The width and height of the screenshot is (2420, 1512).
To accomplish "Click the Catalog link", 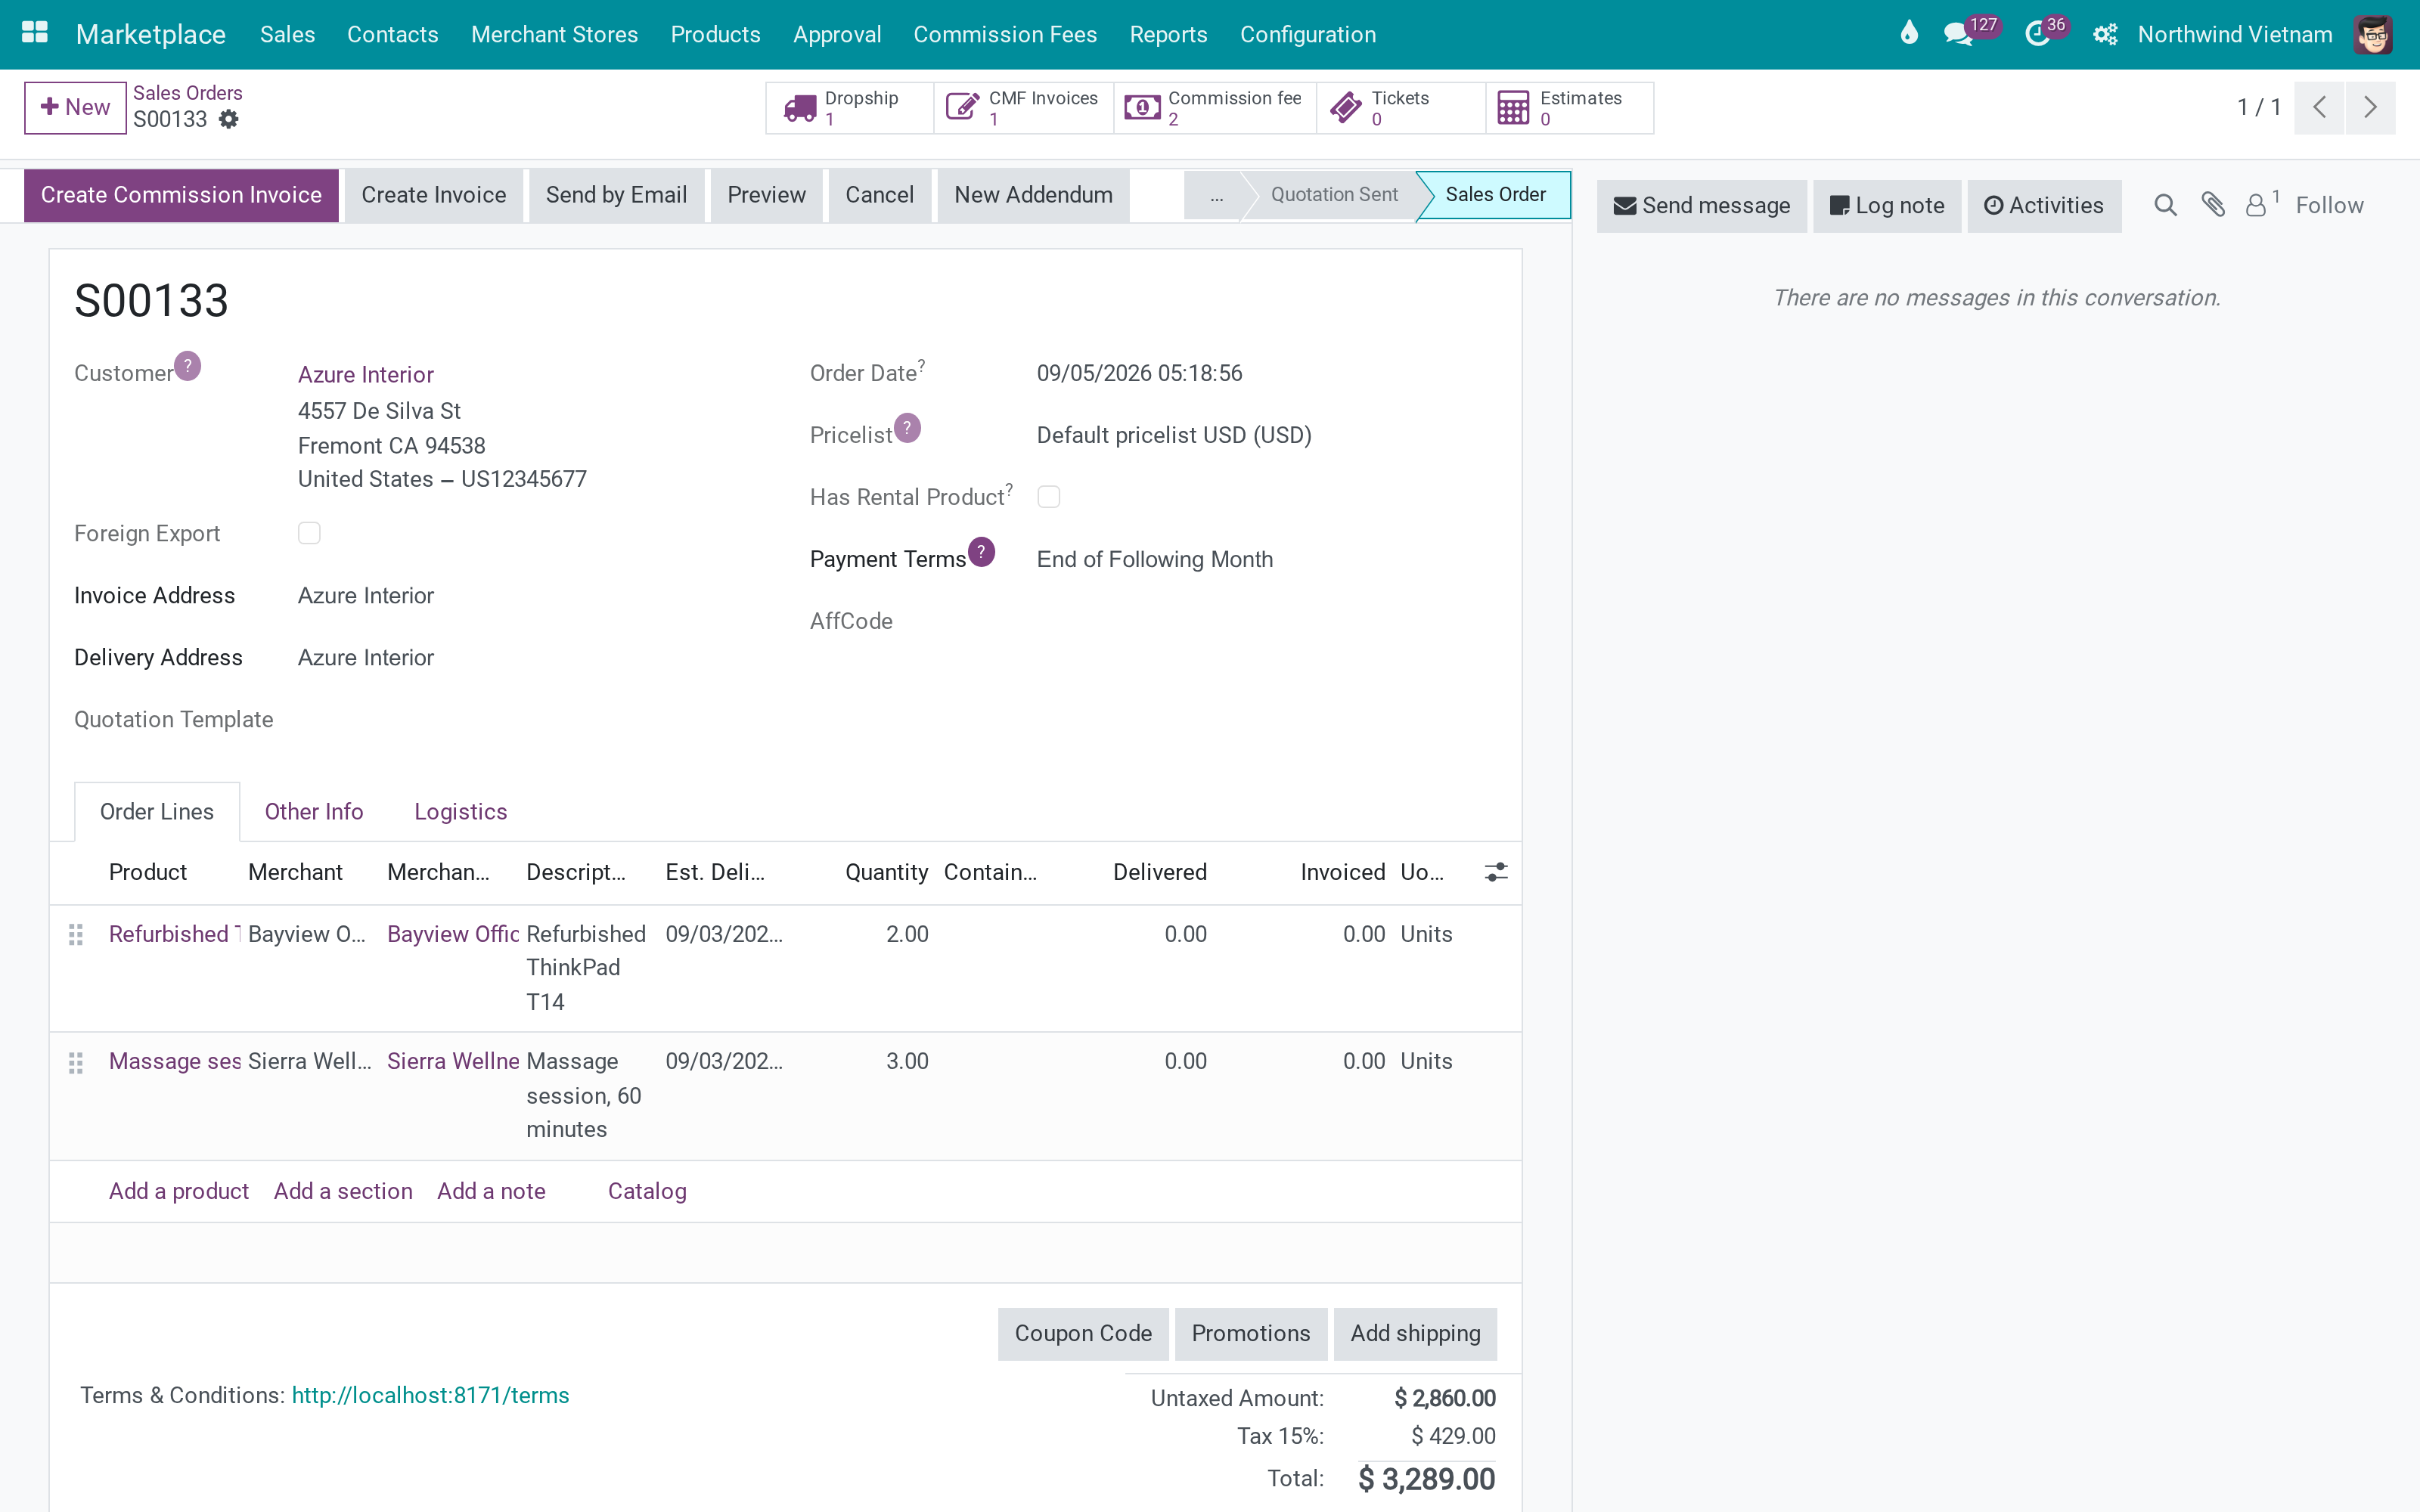I will (647, 1191).
